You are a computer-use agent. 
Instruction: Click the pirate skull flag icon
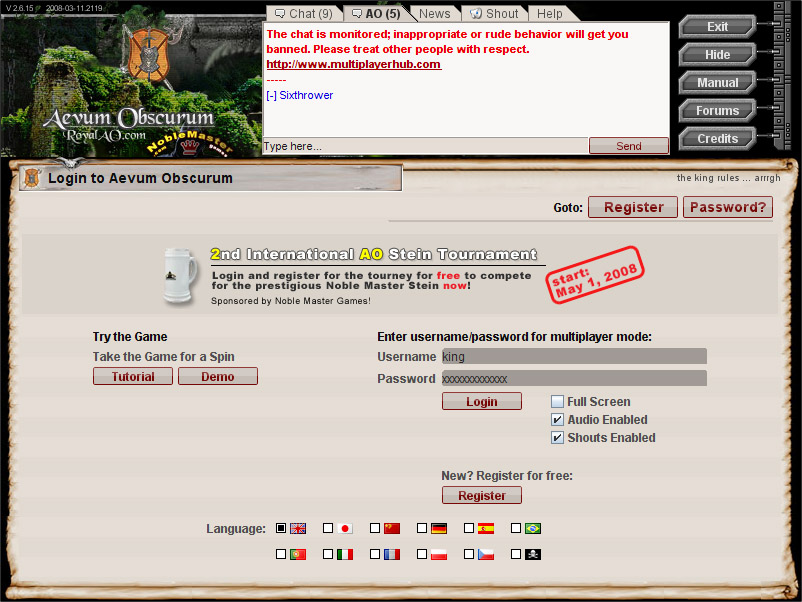tap(533, 554)
